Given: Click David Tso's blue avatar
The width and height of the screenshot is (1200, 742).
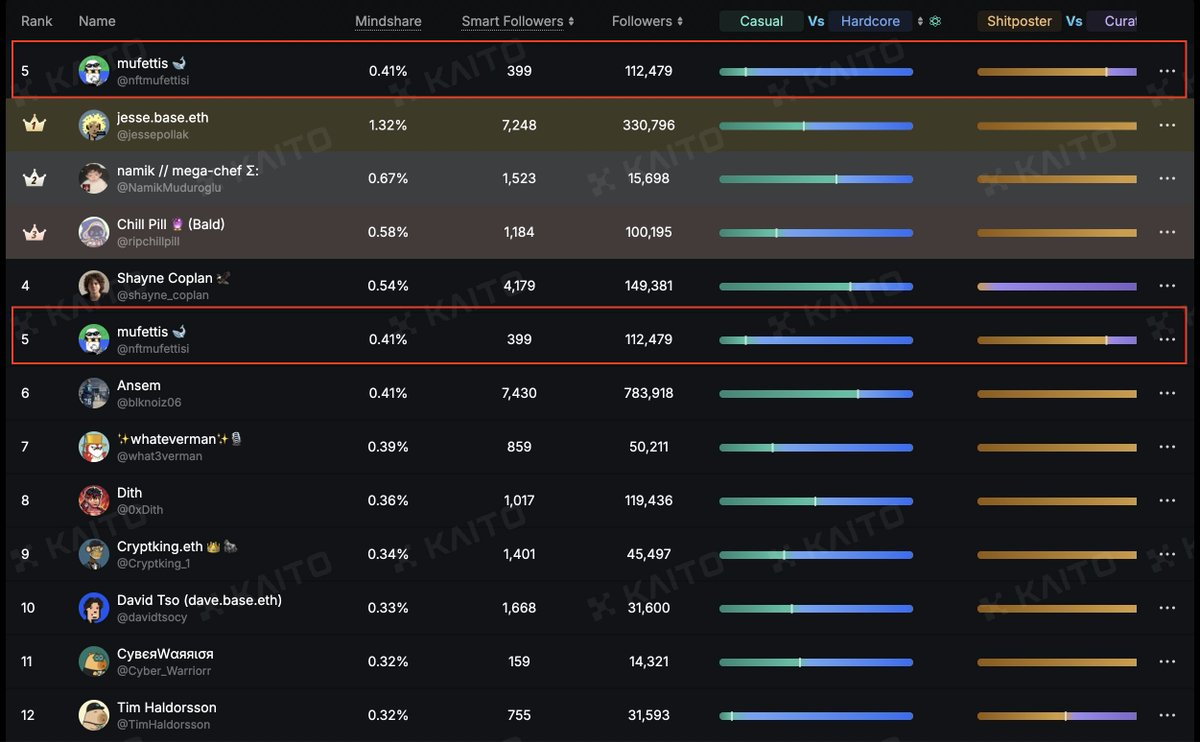Looking at the screenshot, I should pos(94,608).
